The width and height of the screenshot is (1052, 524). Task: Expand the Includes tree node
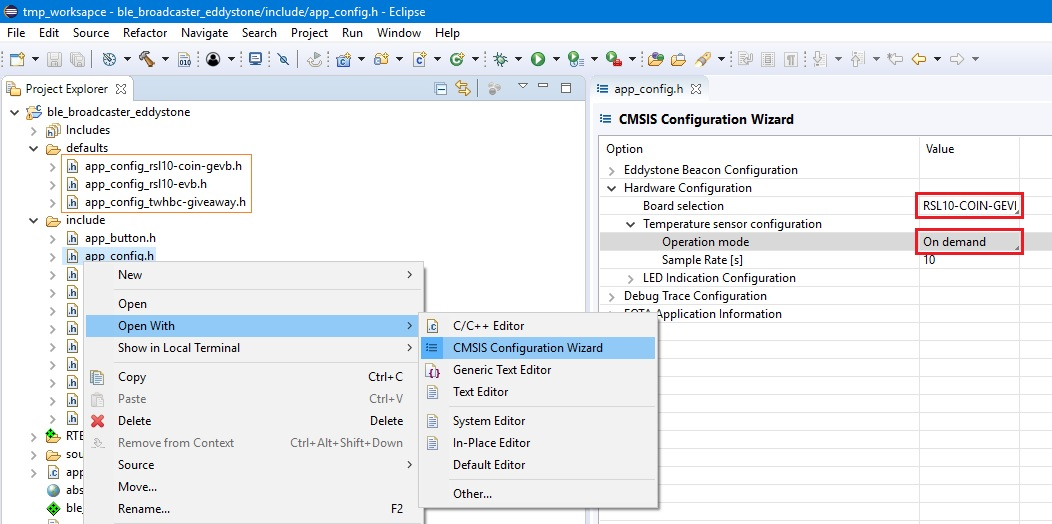click(34, 130)
